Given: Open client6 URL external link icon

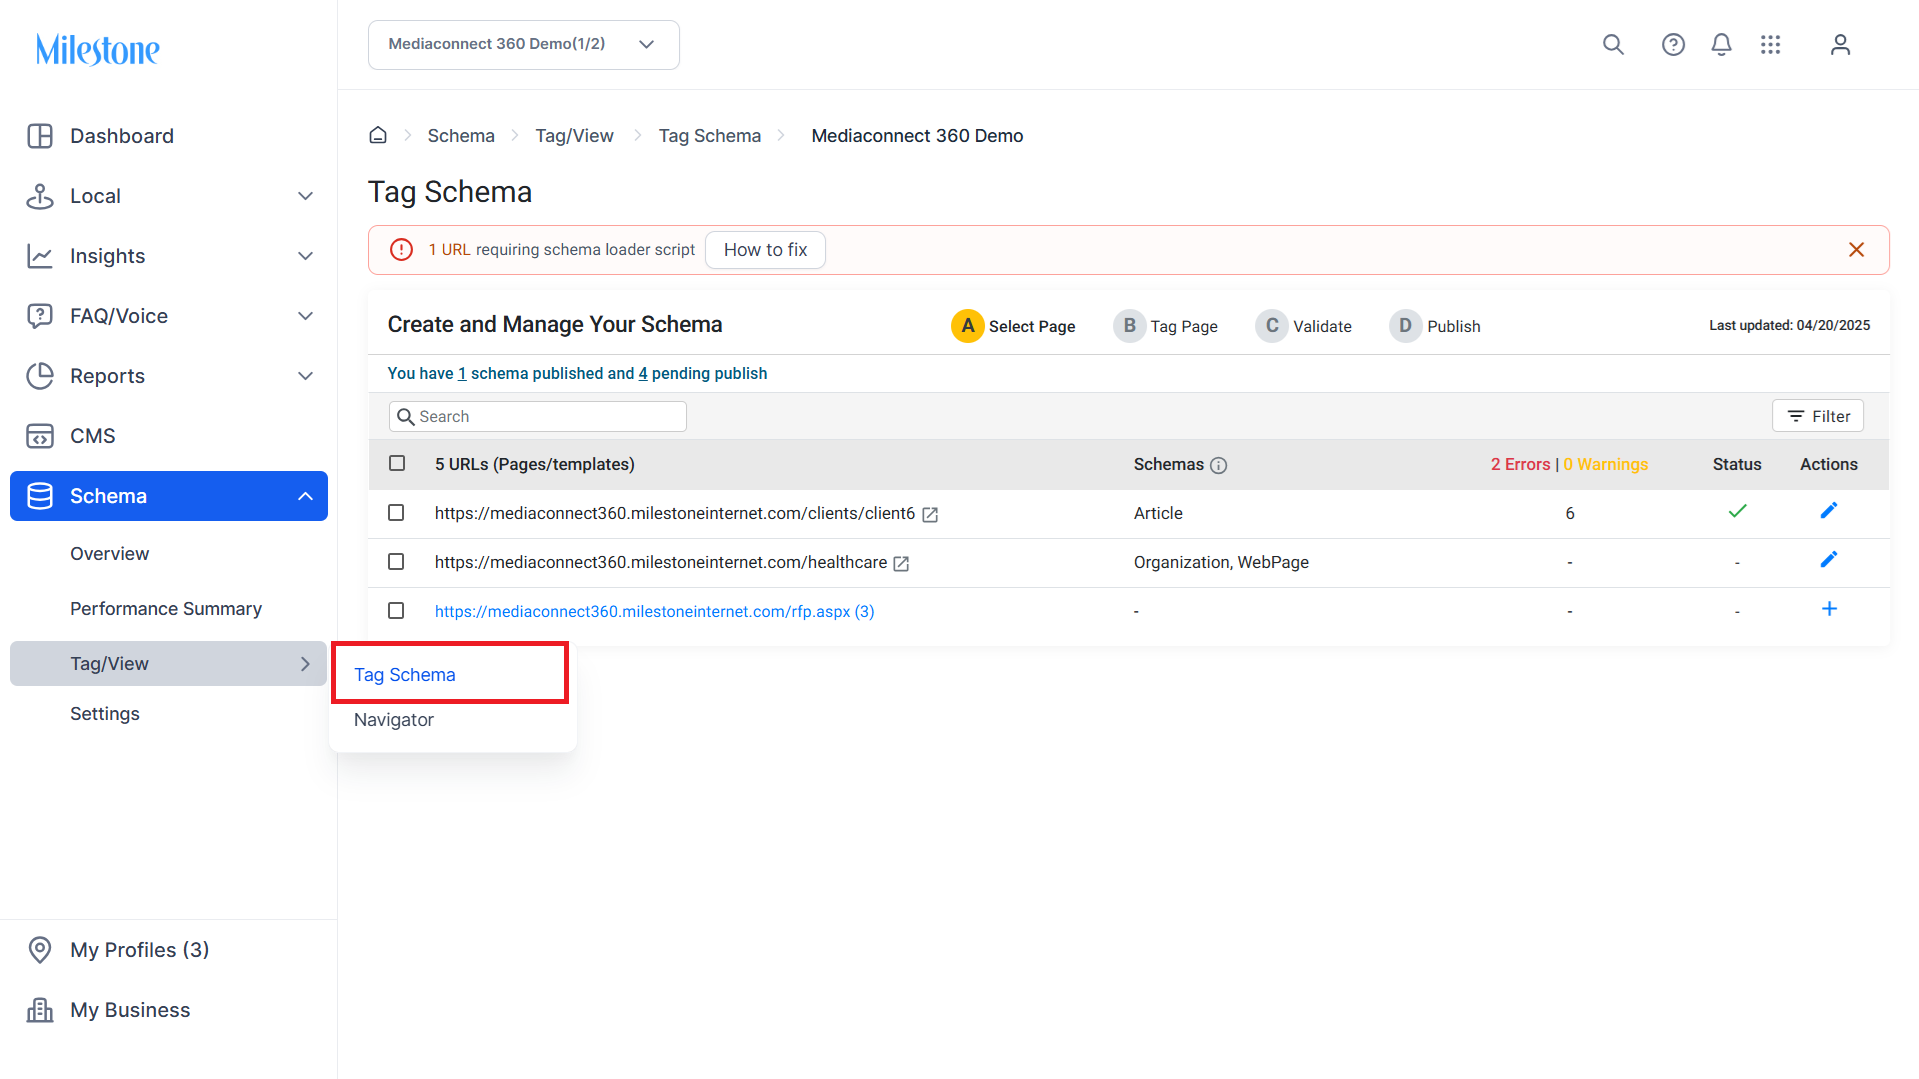Looking at the screenshot, I should [x=930, y=514].
